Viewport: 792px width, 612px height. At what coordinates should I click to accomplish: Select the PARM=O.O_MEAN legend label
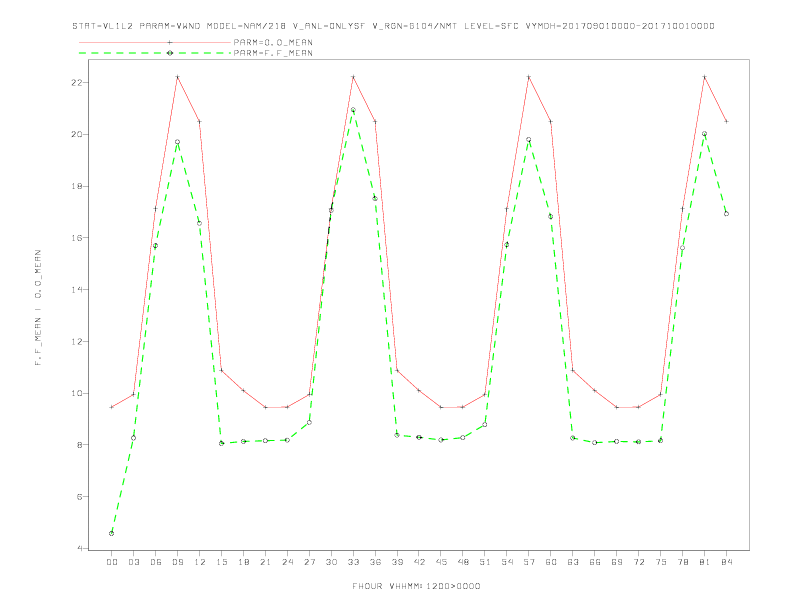[273, 42]
